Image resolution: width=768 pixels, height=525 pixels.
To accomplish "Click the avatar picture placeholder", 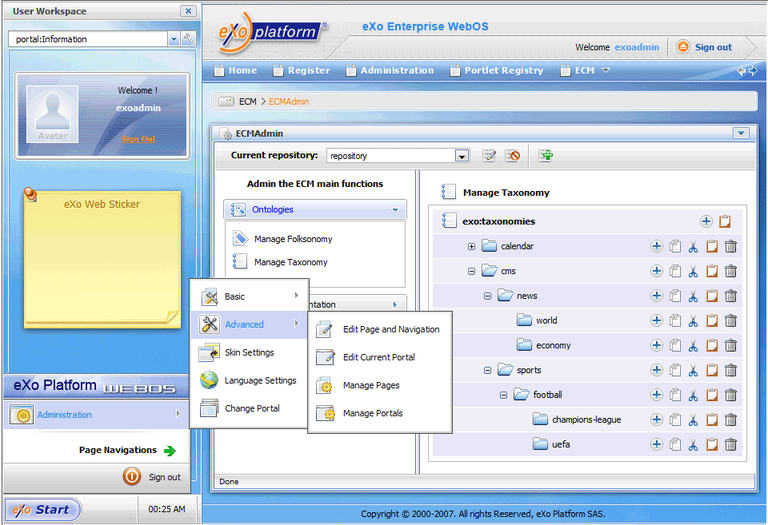I will point(52,114).
